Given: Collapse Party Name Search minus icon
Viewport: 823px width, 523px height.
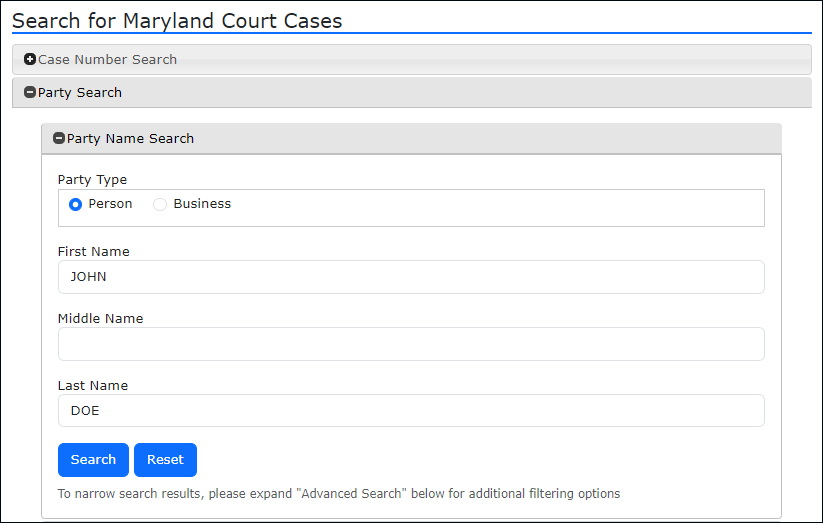Looking at the screenshot, I should coord(59,139).
